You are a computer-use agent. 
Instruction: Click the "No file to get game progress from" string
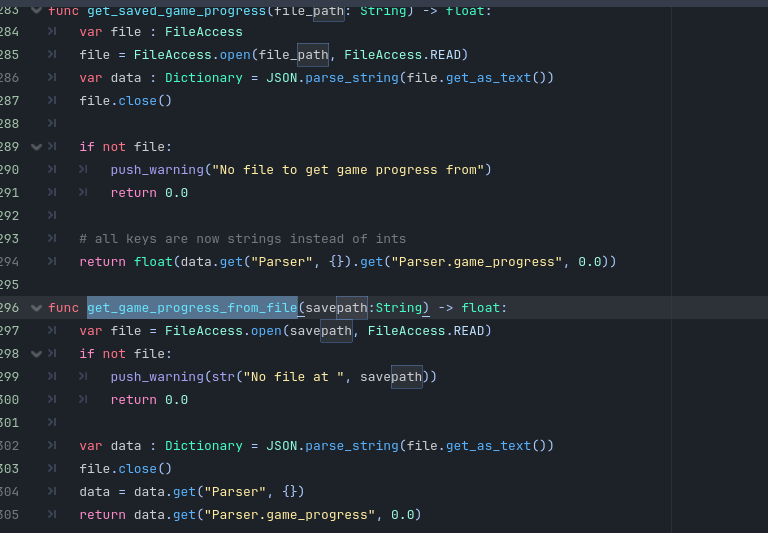[348, 170]
